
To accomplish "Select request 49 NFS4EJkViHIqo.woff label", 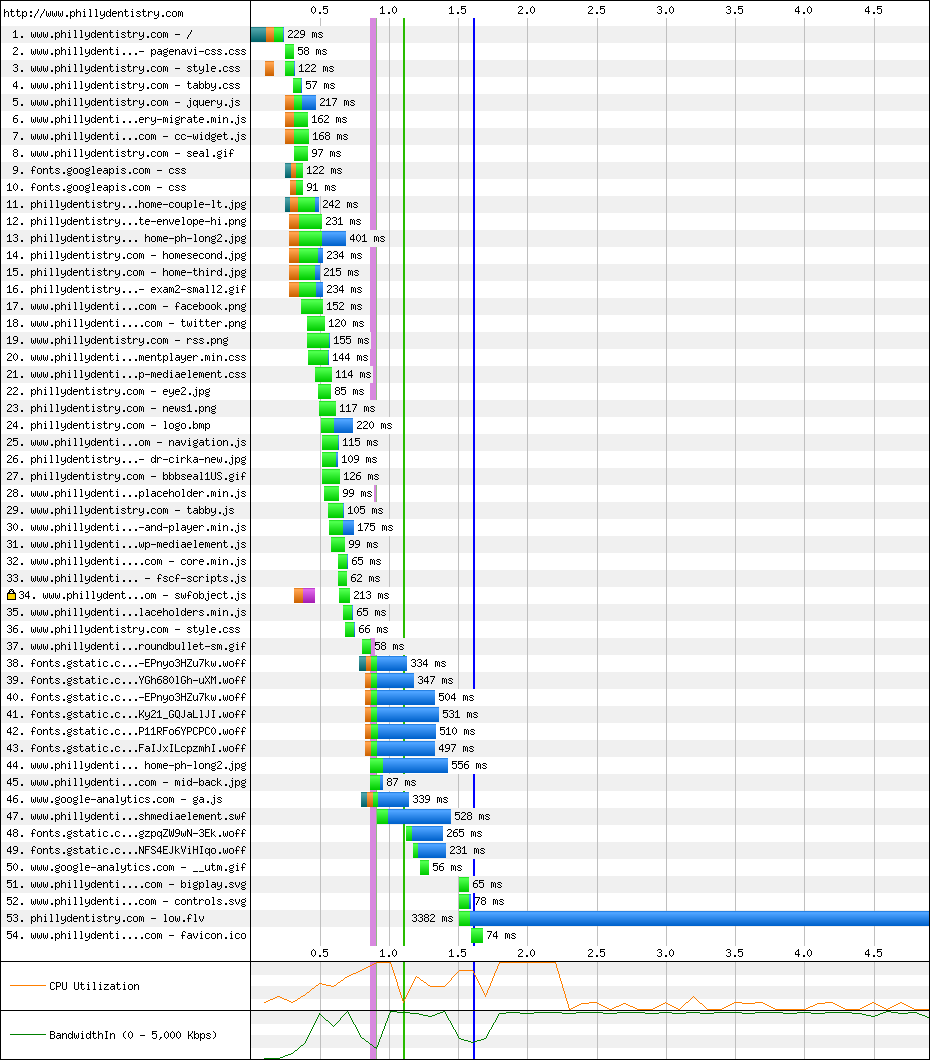I will coord(126,850).
